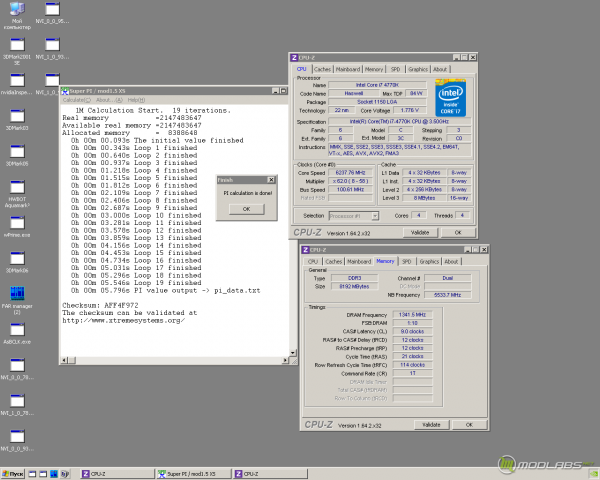Select the NVI_0_0_95 desktop shortcut

[x=52, y=13]
